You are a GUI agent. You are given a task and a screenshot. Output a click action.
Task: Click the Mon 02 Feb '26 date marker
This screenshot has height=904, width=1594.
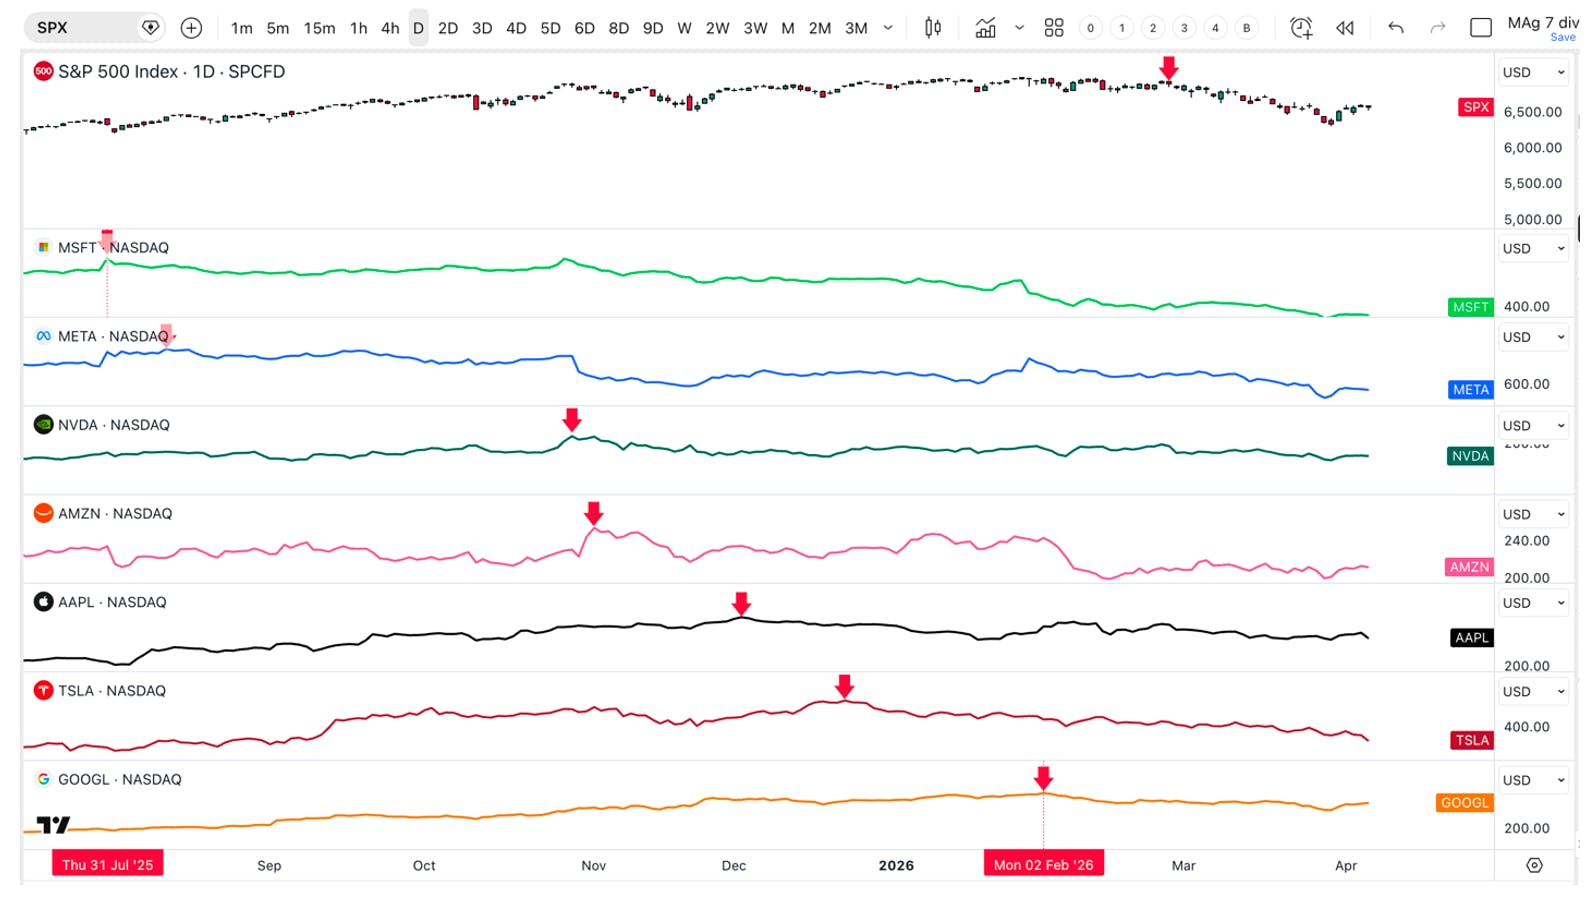pyautogui.click(x=1044, y=865)
